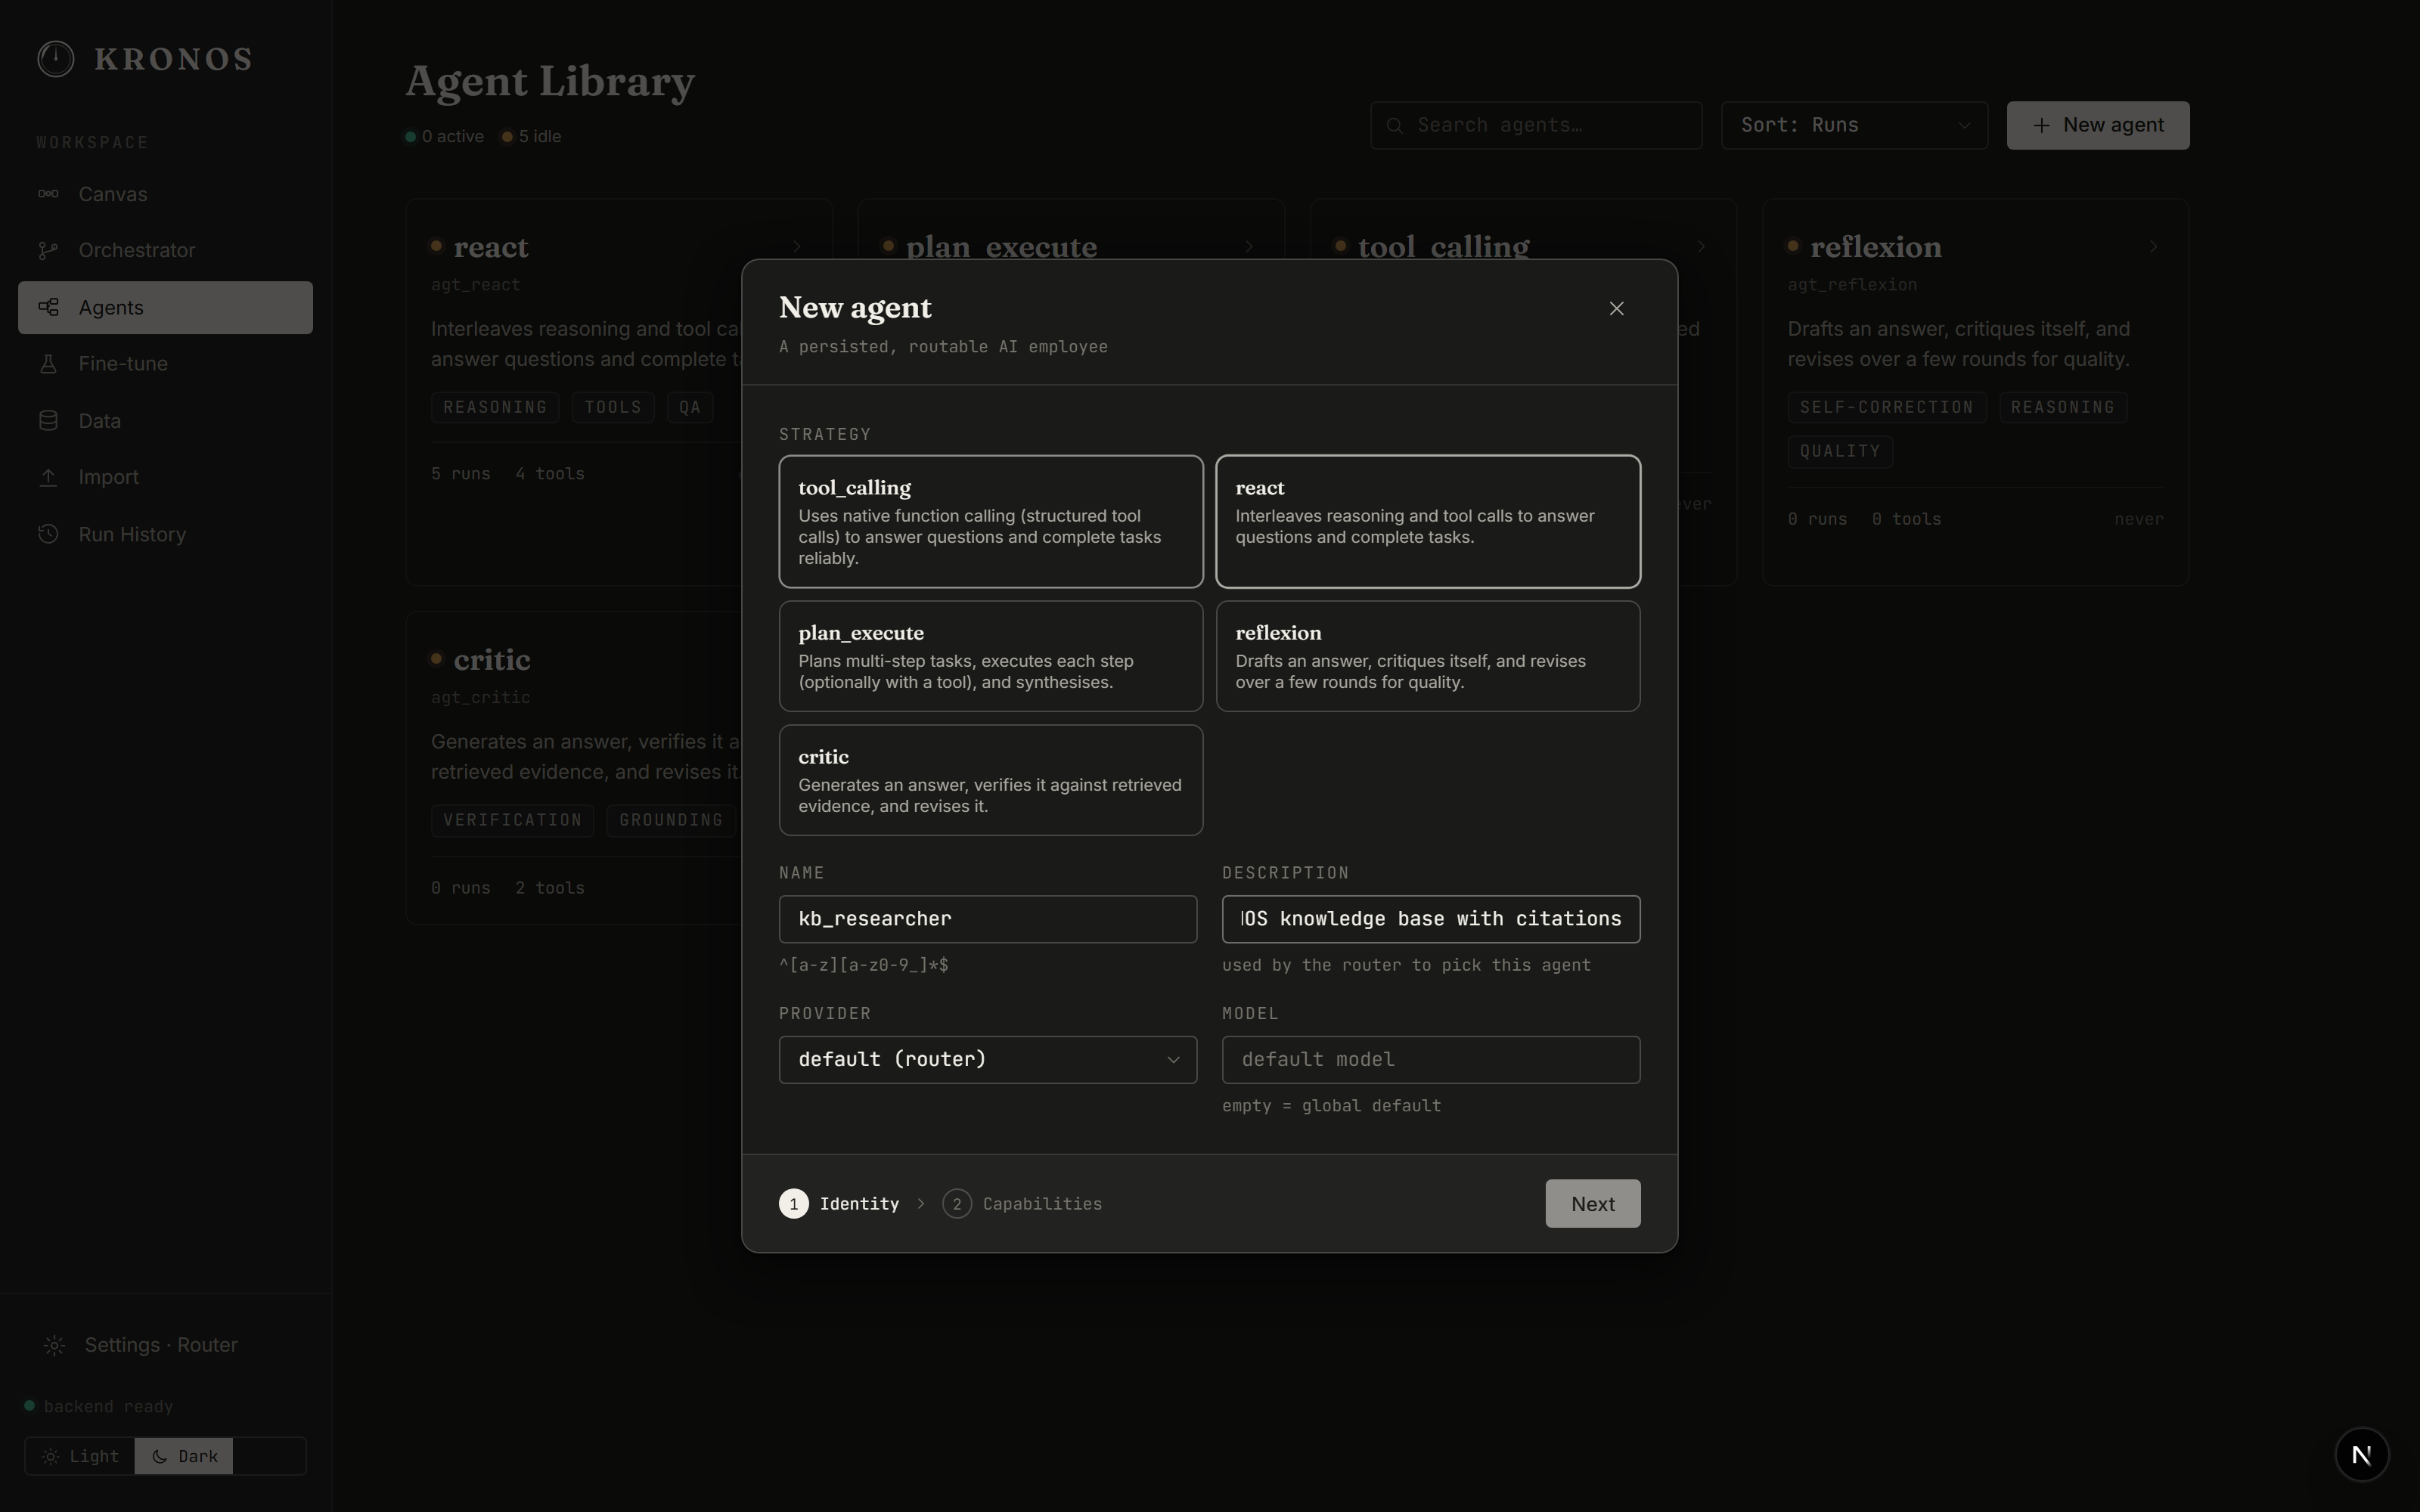This screenshot has width=2420, height=1512.
Task: Click the sun icon for Light theme
Action: (50, 1456)
